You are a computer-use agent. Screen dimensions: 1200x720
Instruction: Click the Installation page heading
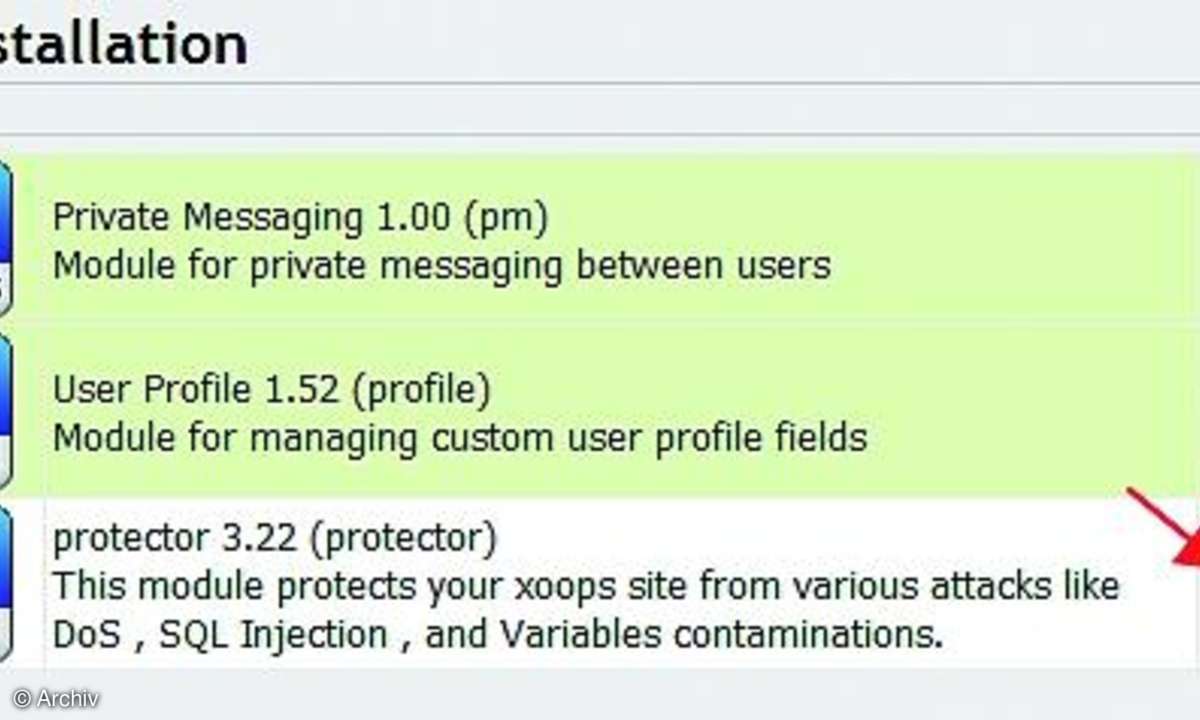(123, 45)
